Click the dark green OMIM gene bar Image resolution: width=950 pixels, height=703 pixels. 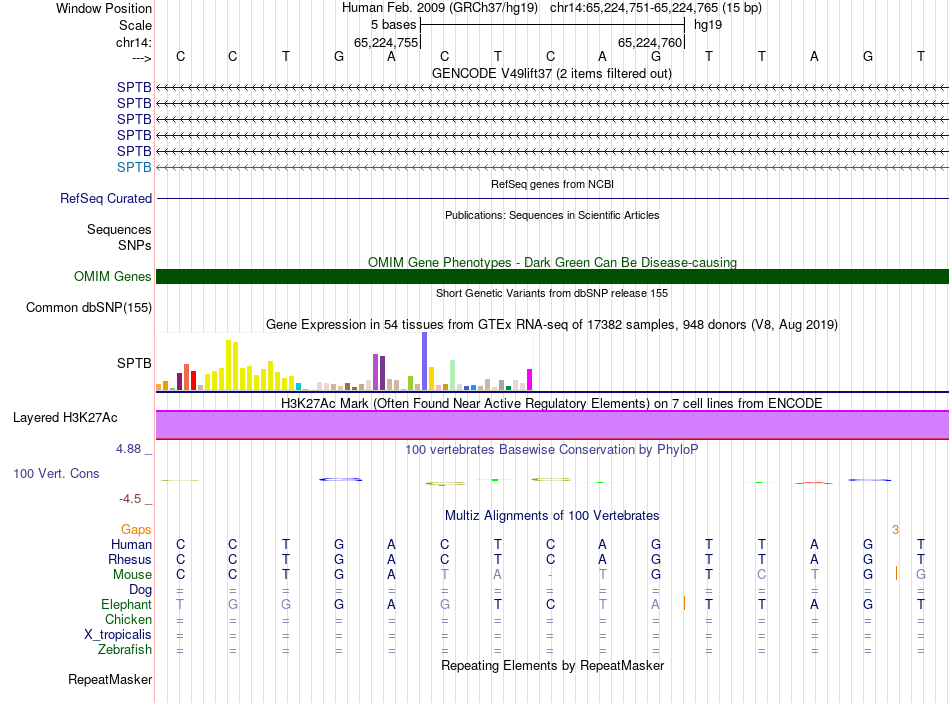(x=552, y=276)
